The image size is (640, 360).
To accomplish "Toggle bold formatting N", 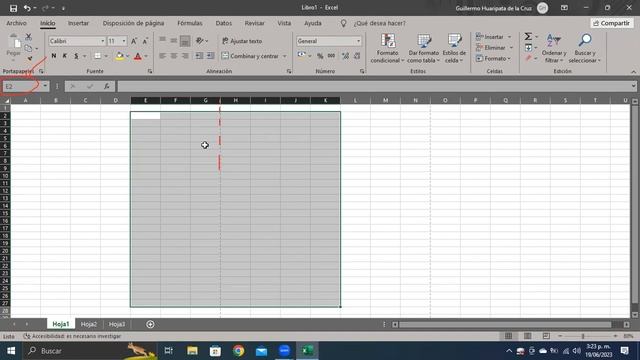I will [53, 56].
